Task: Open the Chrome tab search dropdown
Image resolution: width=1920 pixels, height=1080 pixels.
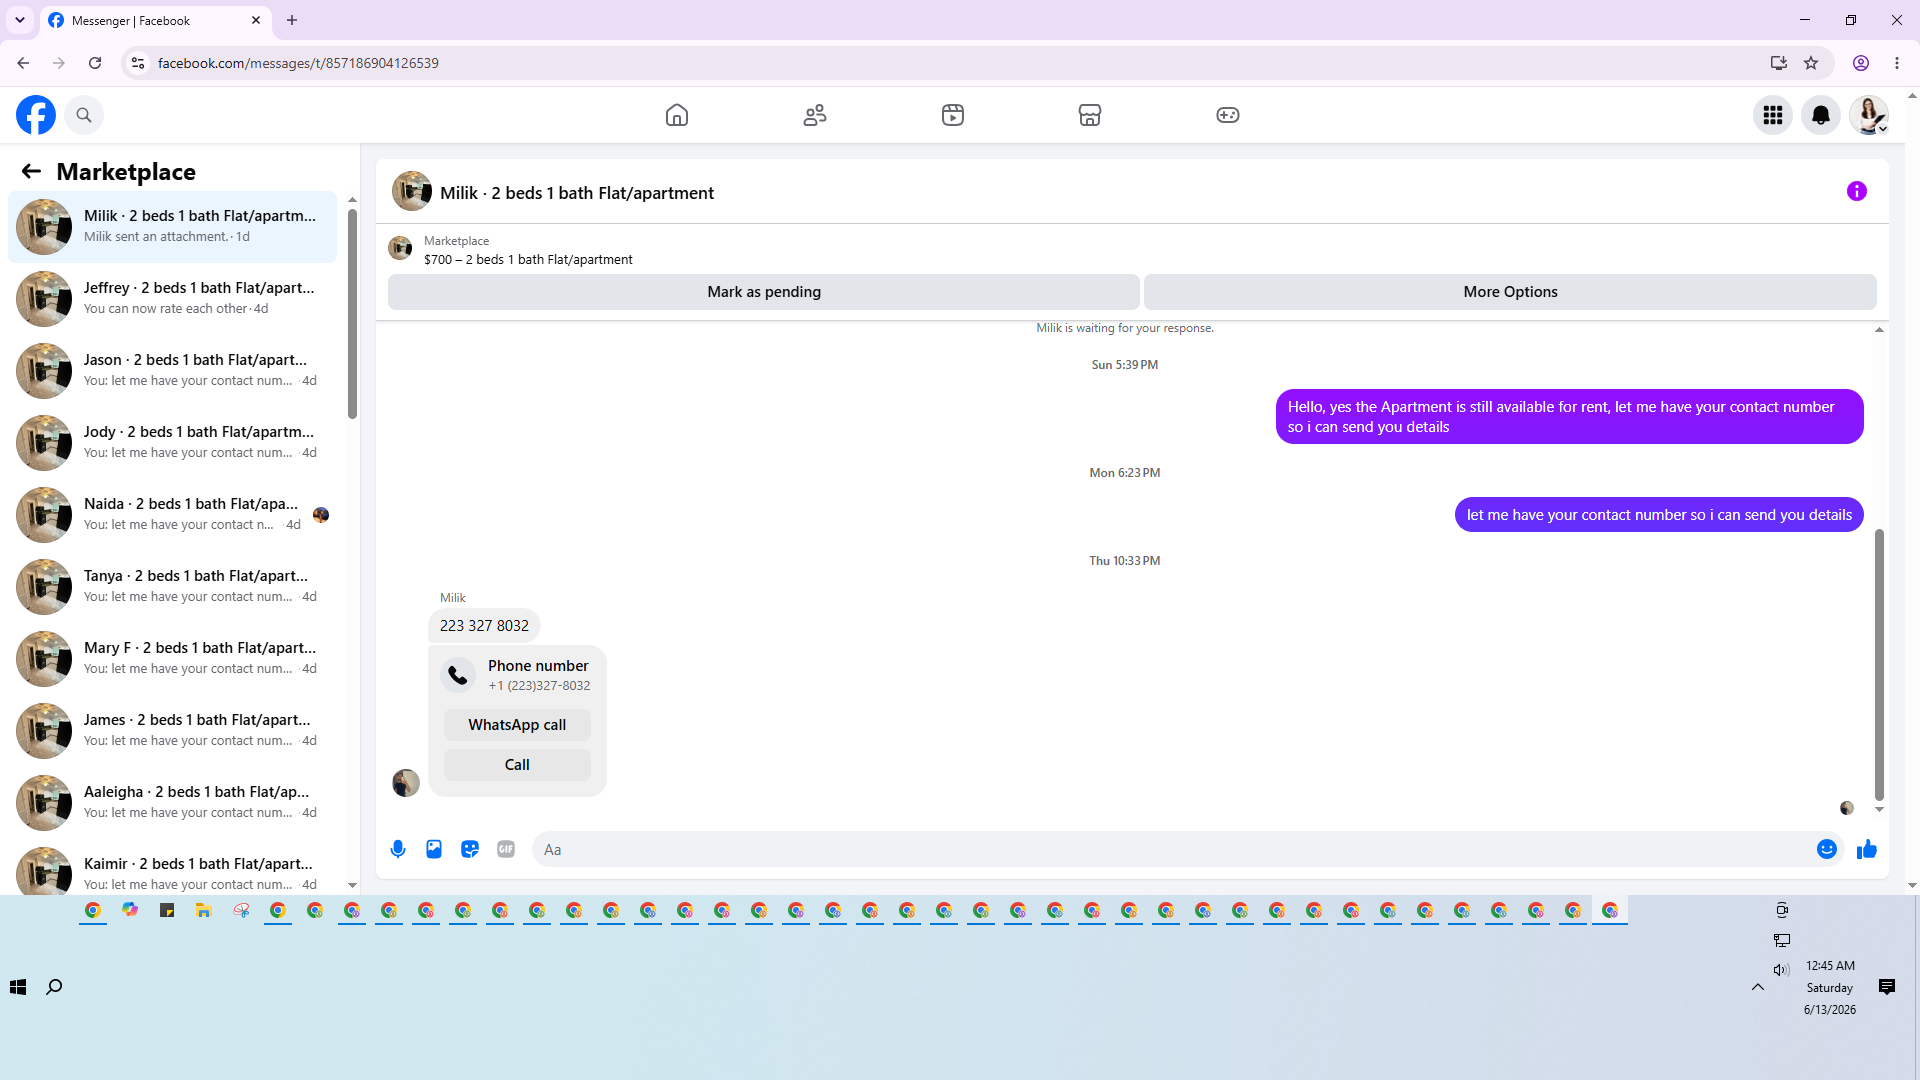Action: (20, 20)
